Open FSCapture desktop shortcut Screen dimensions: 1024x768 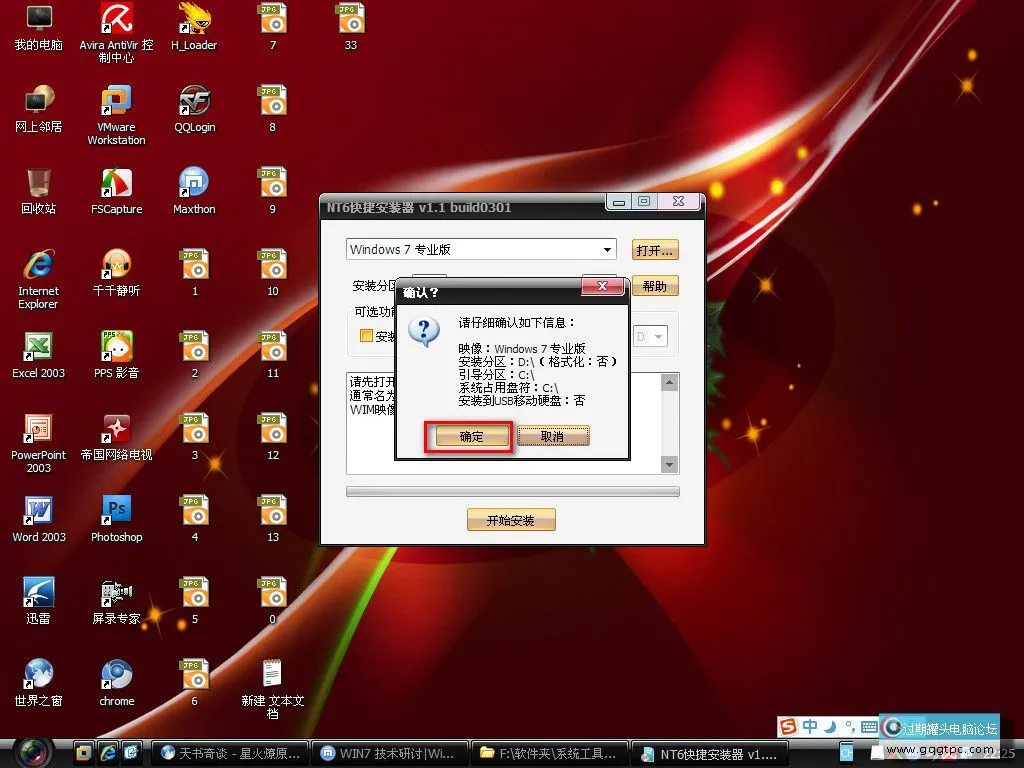[116, 183]
